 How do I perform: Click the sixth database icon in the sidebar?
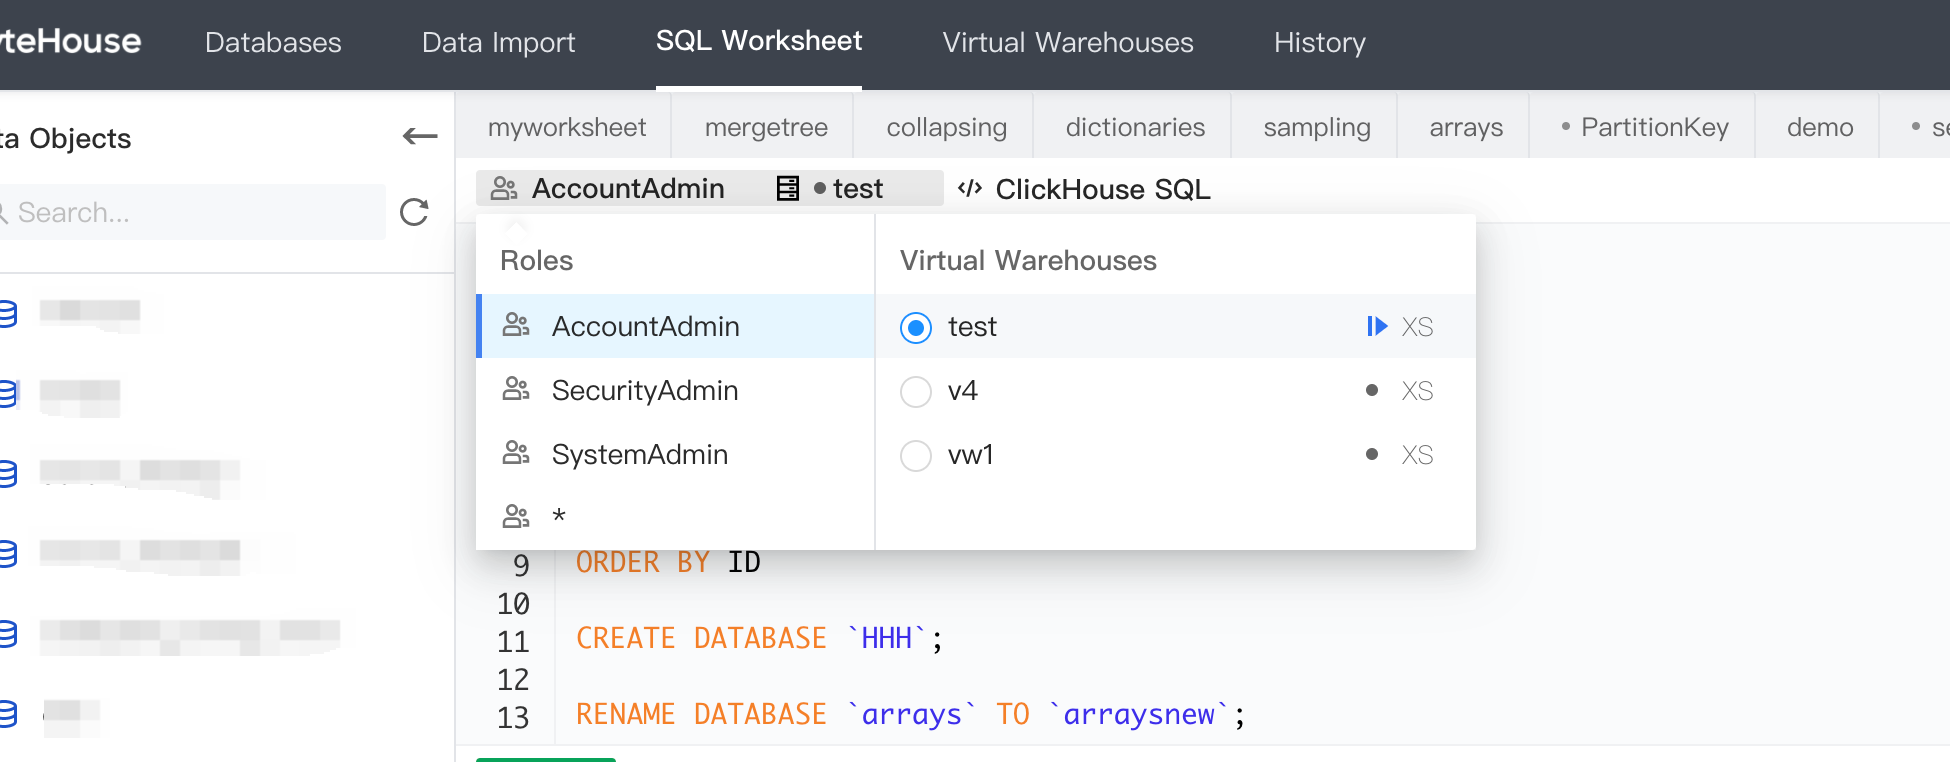(8, 714)
